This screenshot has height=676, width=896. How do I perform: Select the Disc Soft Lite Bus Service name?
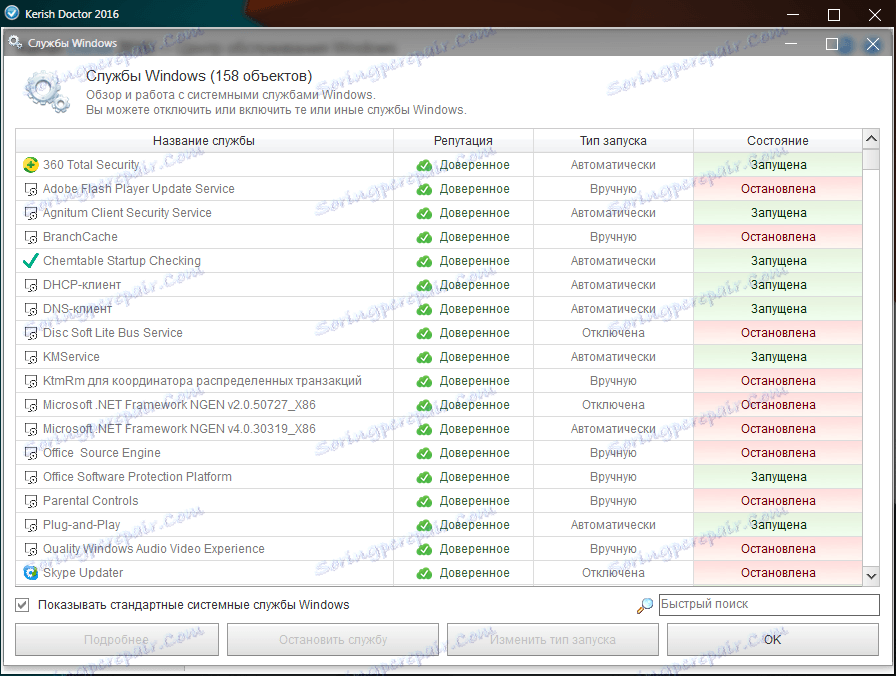(x=113, y=333)
